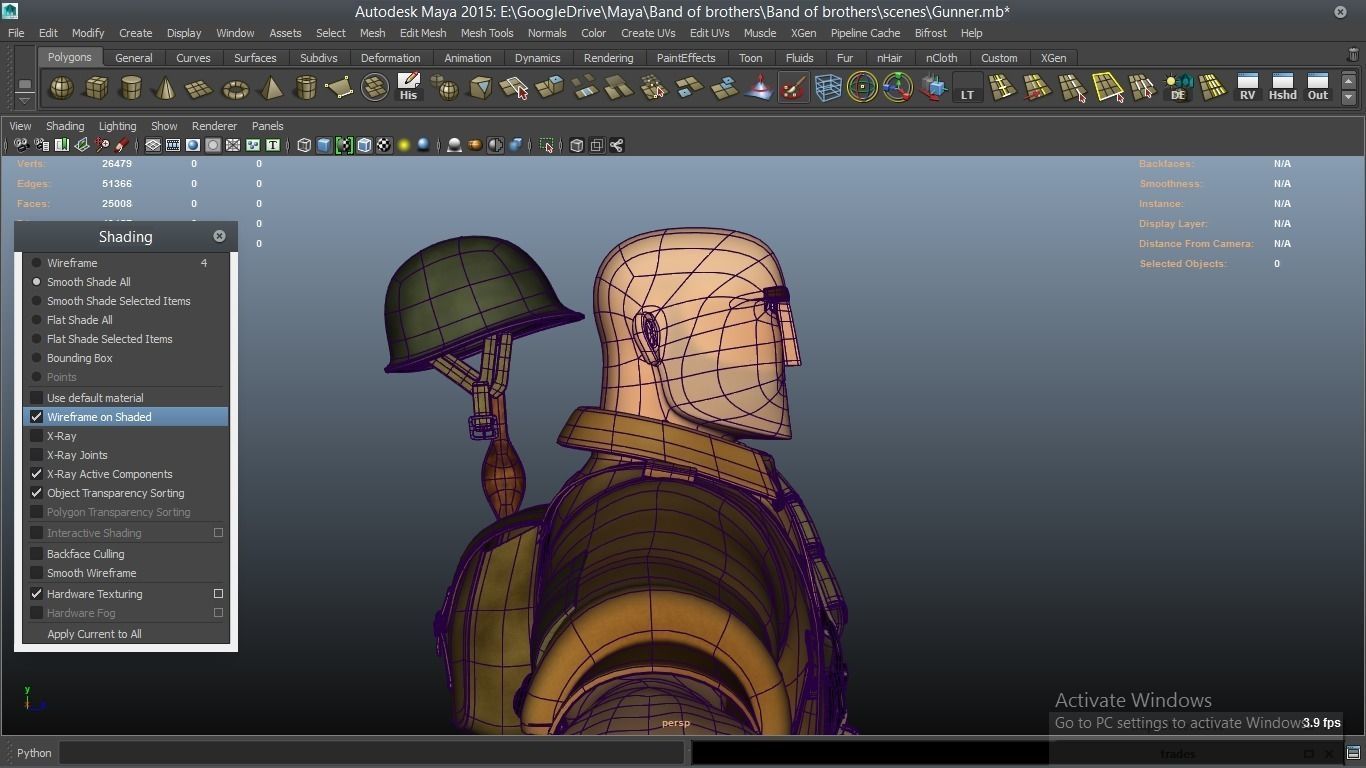Open the Hshd Hypershade shelf button

(1282, 88)
